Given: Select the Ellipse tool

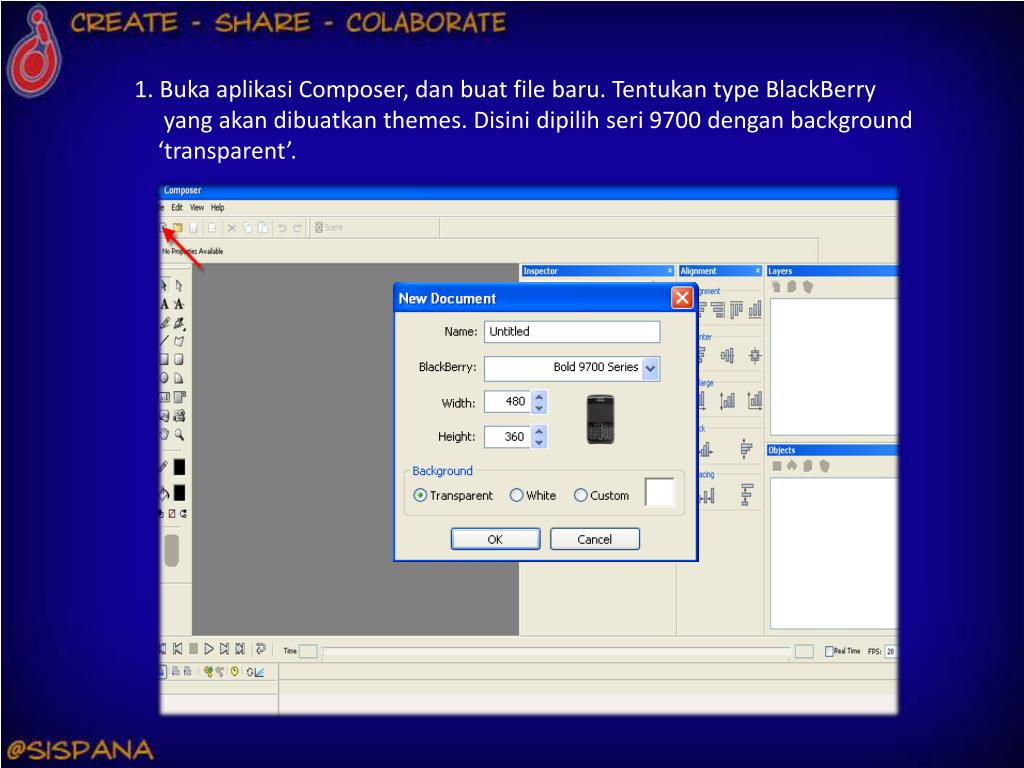Looking at the screenshot, I should pos(165,378).
